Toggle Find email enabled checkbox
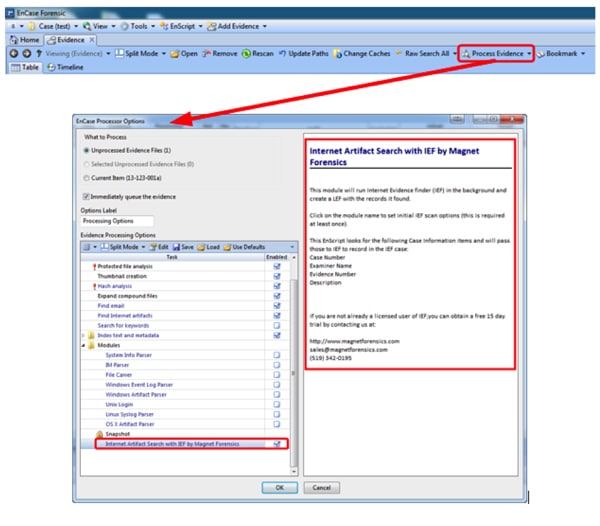 tap(277, 306)
